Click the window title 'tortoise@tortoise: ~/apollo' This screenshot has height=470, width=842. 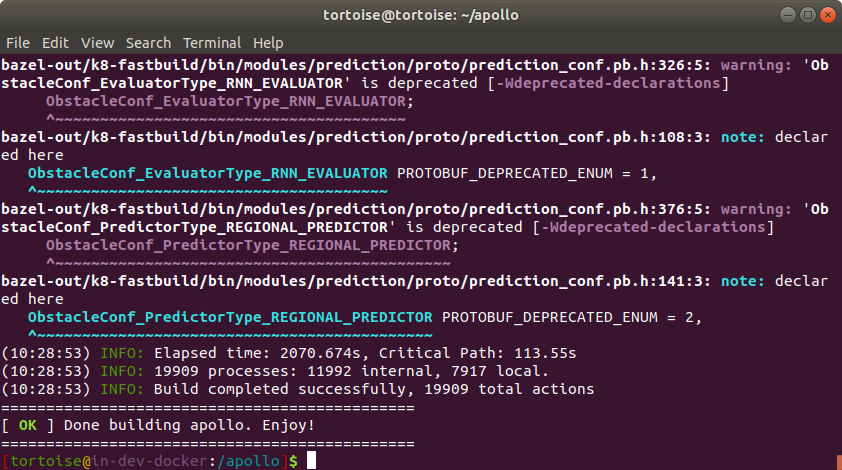(420, 15)
